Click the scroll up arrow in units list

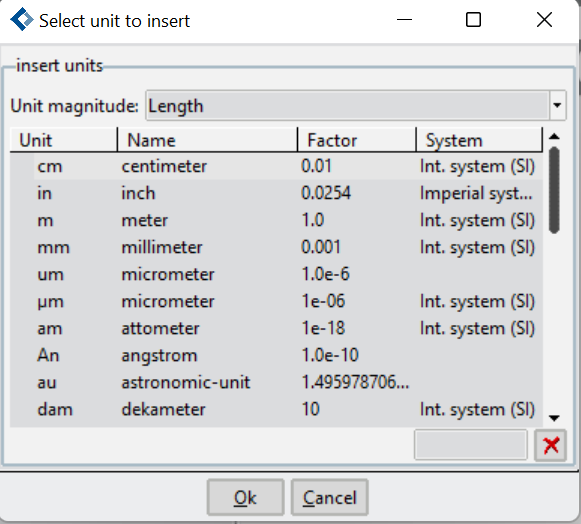554,137
